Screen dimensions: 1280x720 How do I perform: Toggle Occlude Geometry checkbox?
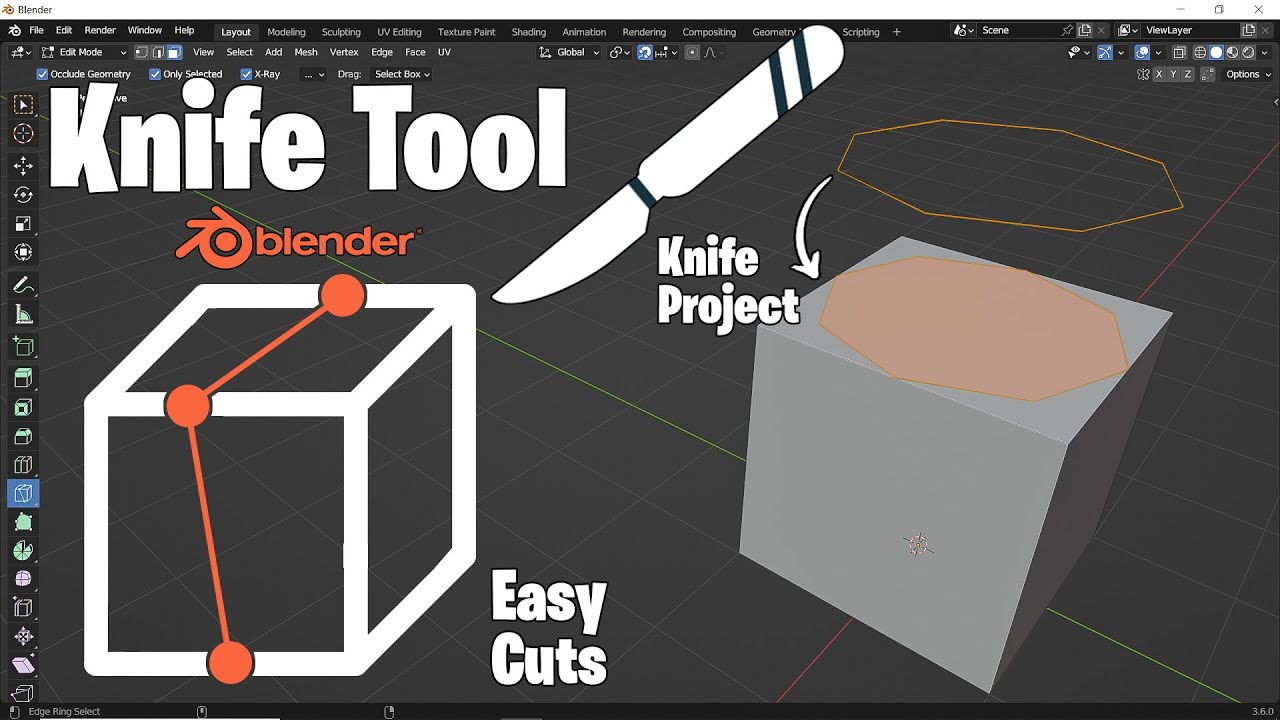pyautogui.click(x=42, y=74)
